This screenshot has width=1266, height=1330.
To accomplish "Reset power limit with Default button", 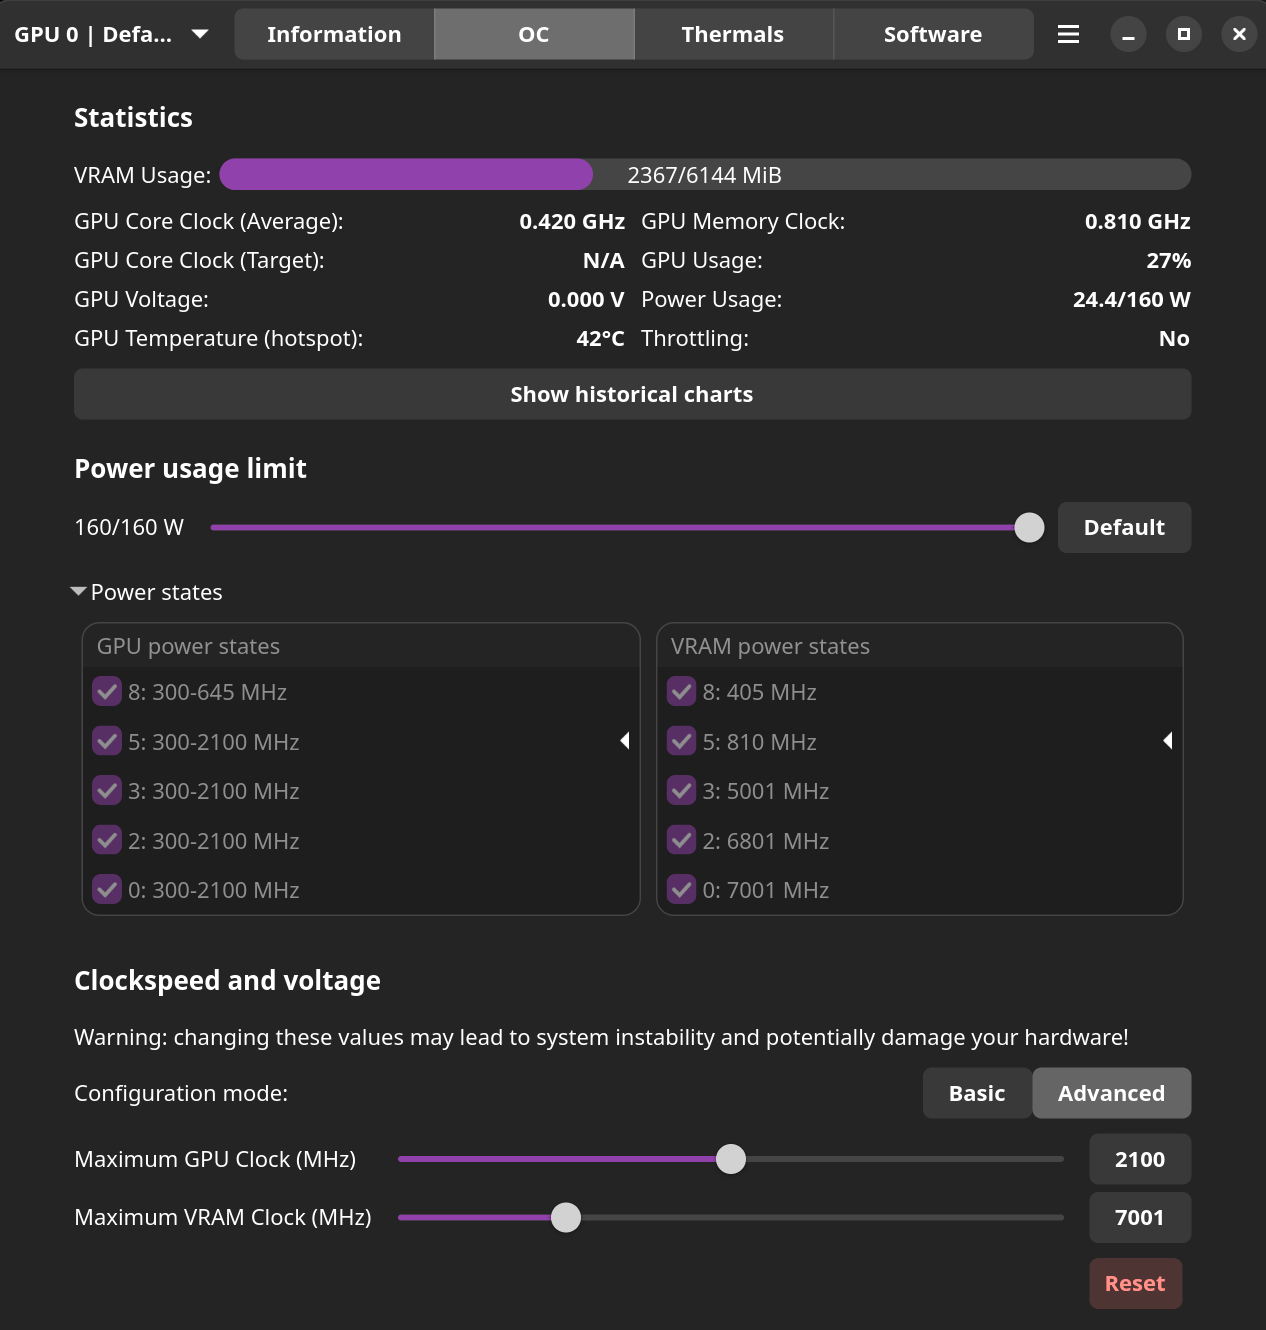I will 1124,527.
